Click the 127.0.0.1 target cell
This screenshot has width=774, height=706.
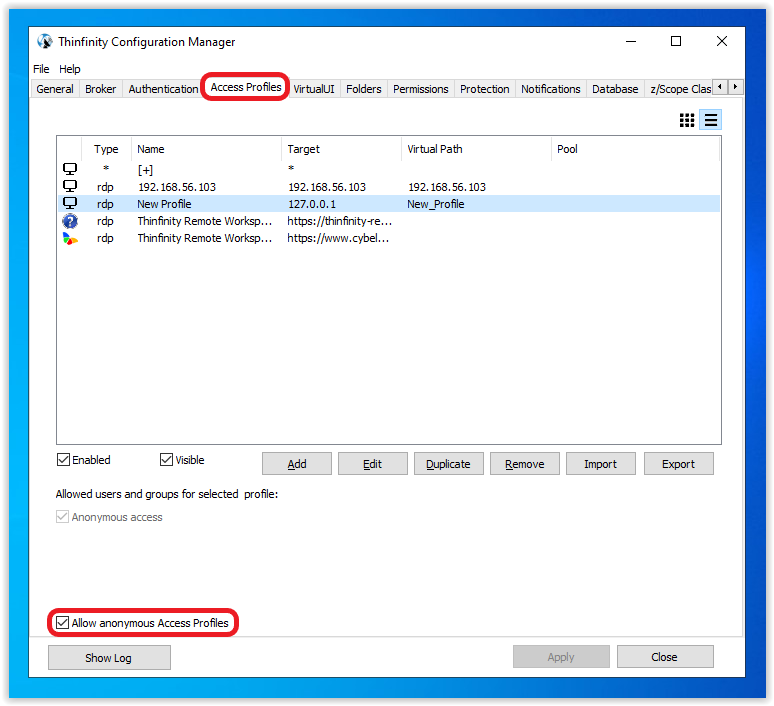click(x=312, y=204)
